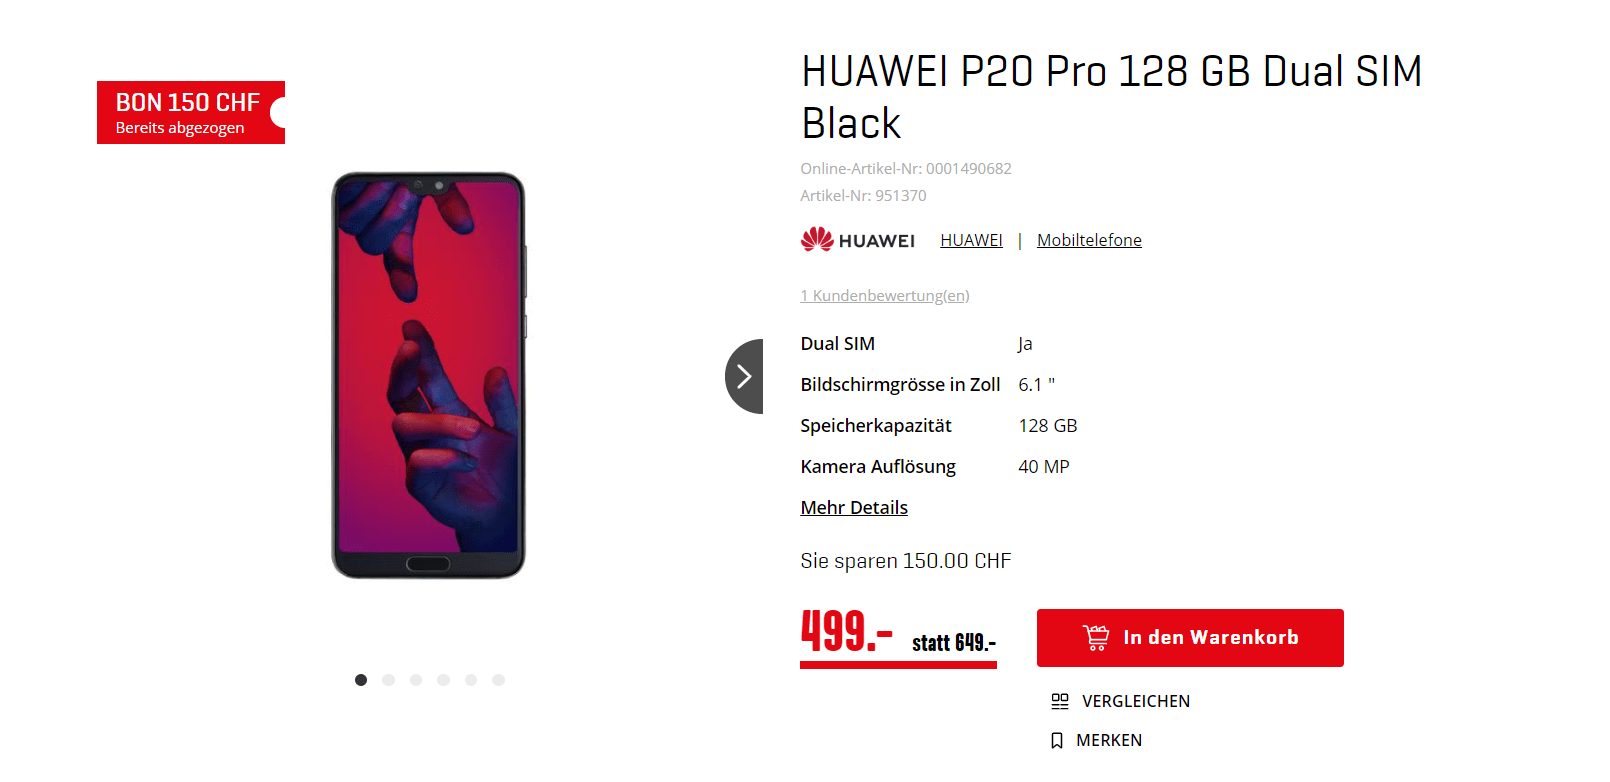The image size is (1610, 782).
Task: Open the 1 Kundenbewertung(en) reviews link
Action: pos(885,296)
